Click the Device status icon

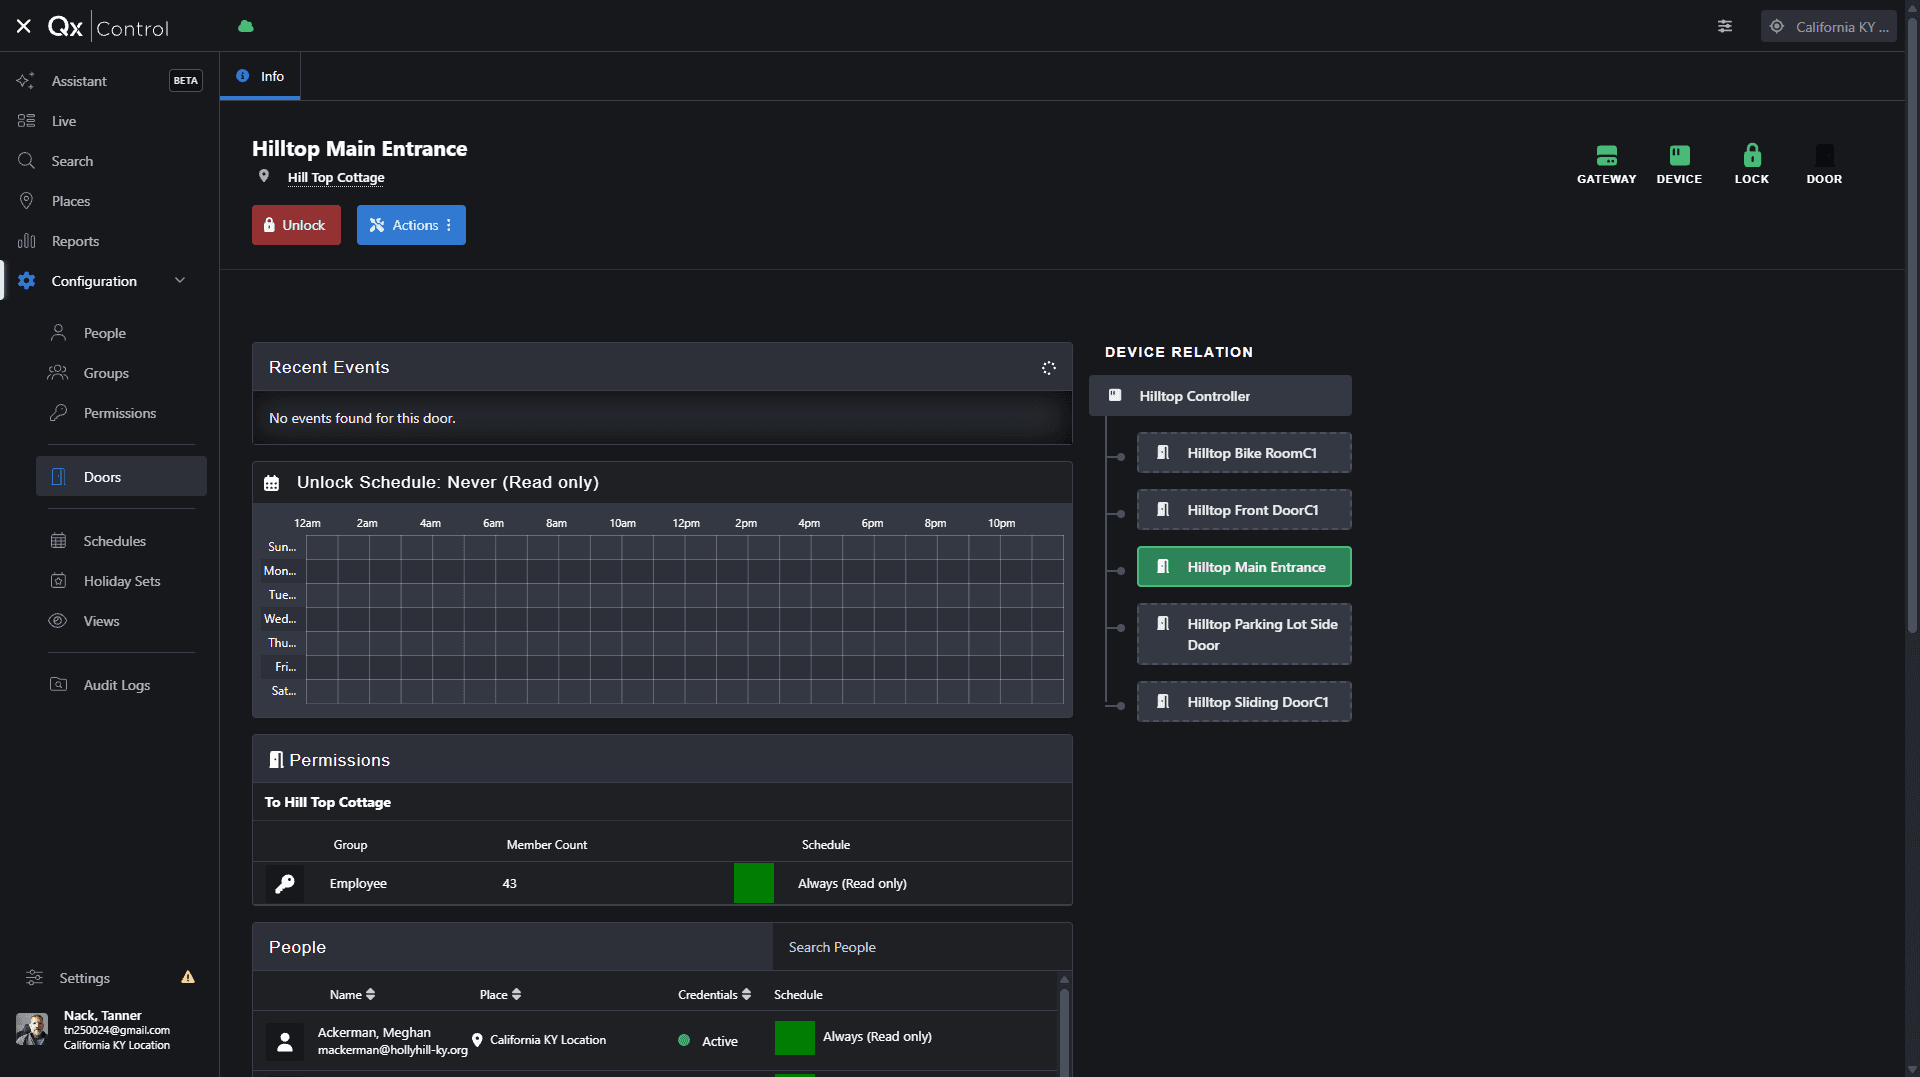[x=1679, y=155]
